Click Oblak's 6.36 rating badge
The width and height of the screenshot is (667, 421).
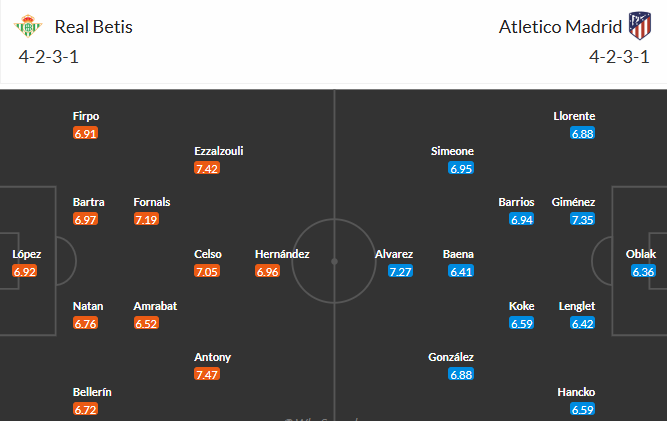pyautogui.click(x=643, y=272)
